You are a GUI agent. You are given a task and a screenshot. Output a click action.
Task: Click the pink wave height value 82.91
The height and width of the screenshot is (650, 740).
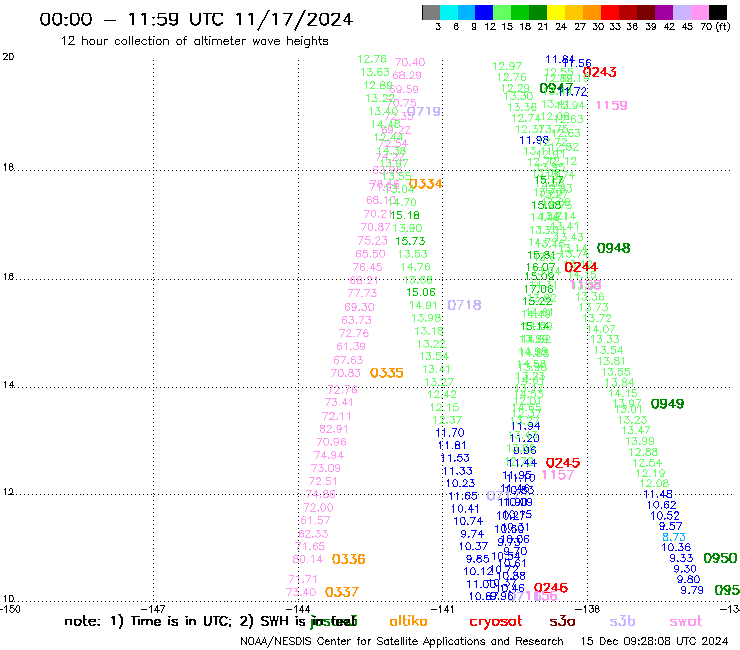[334, 429]
